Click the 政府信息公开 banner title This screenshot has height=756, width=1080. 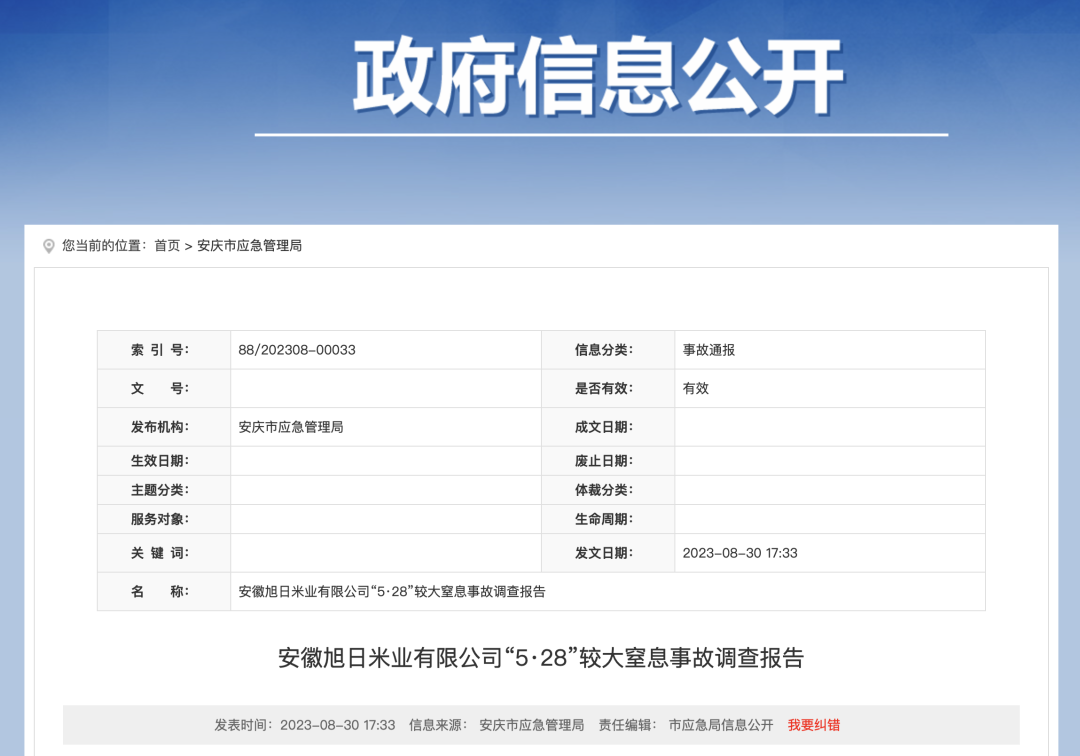tap(598, 78)
